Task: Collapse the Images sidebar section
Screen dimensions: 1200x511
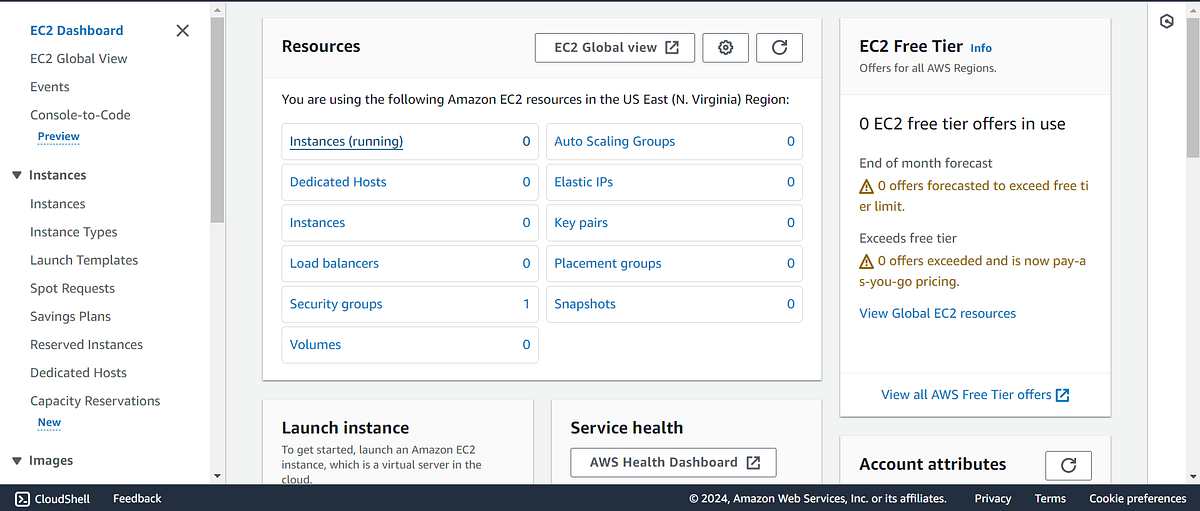Action: pos(17,461)
